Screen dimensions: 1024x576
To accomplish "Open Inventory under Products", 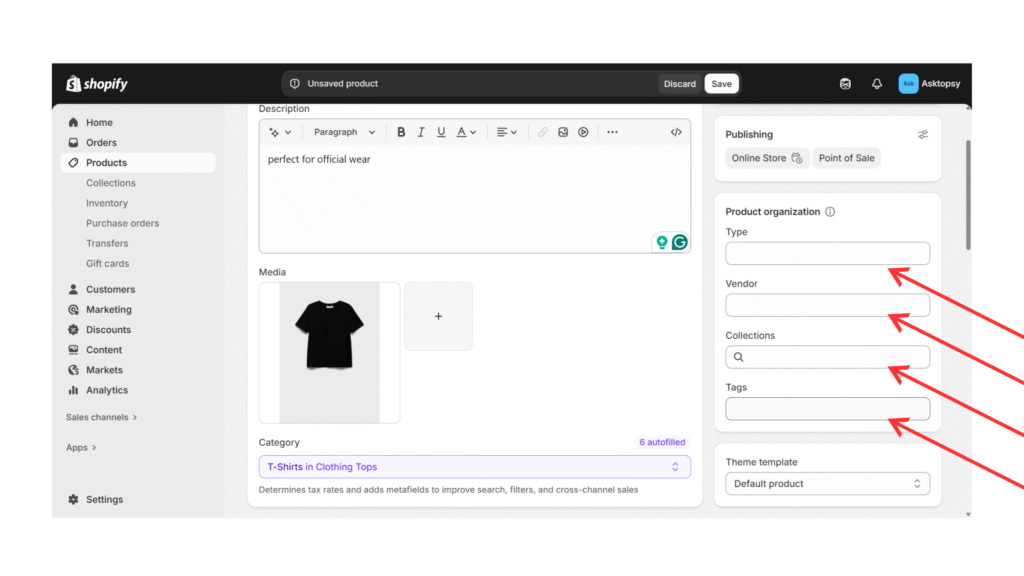I will [107, 203].
